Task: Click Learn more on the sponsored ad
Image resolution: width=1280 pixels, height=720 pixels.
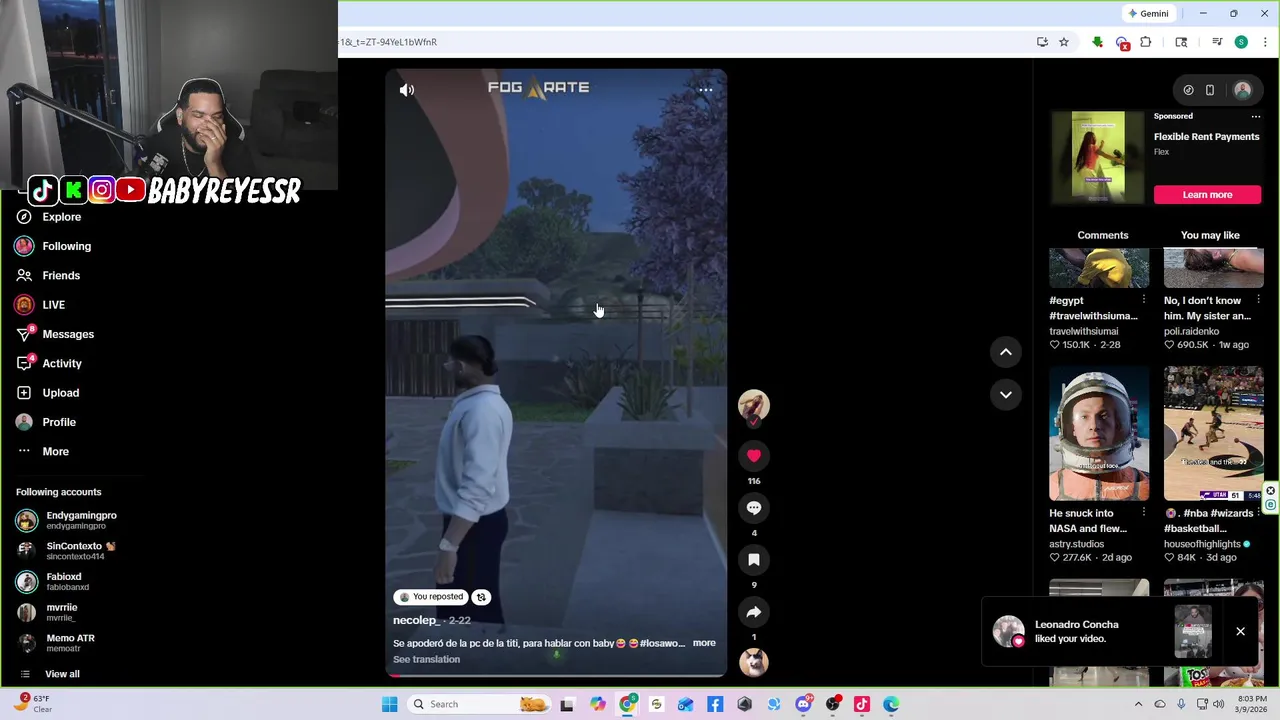Action: point(1207,195)
